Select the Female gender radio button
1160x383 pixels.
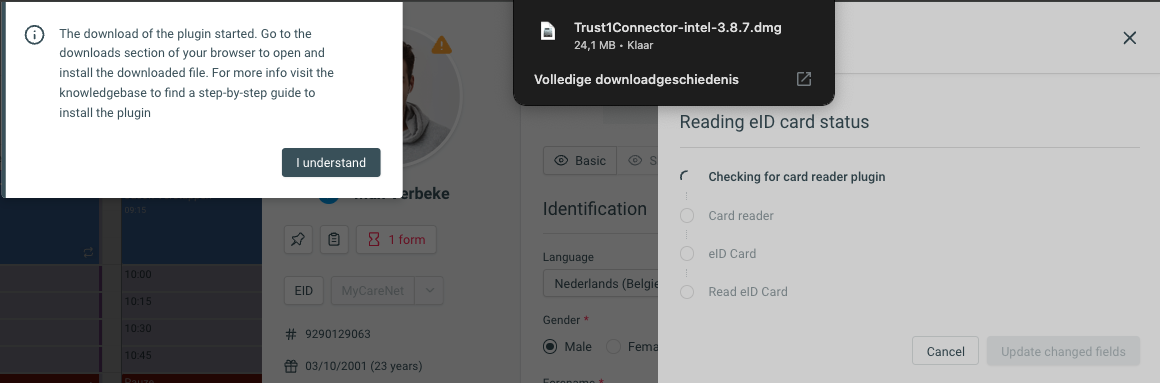613,346
